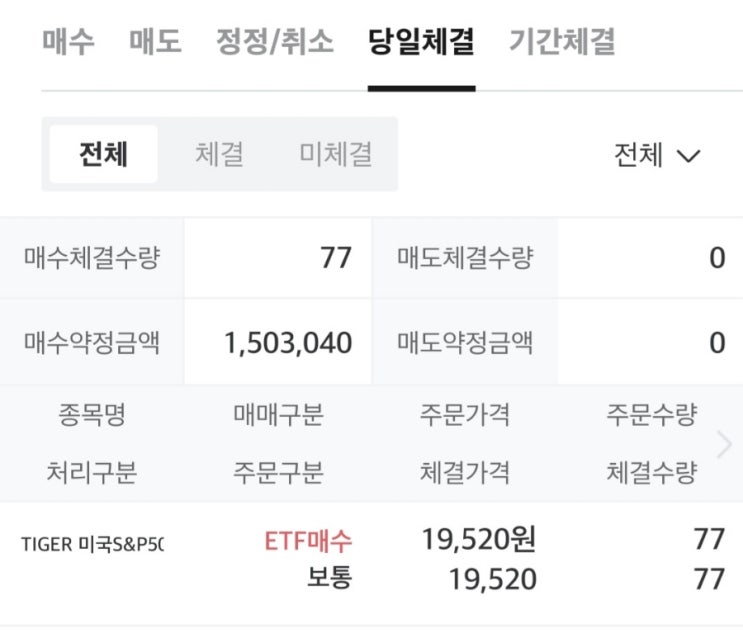The image size is (743, 638).
Task: Click the right chevron in table header
Action: (725, 445)
